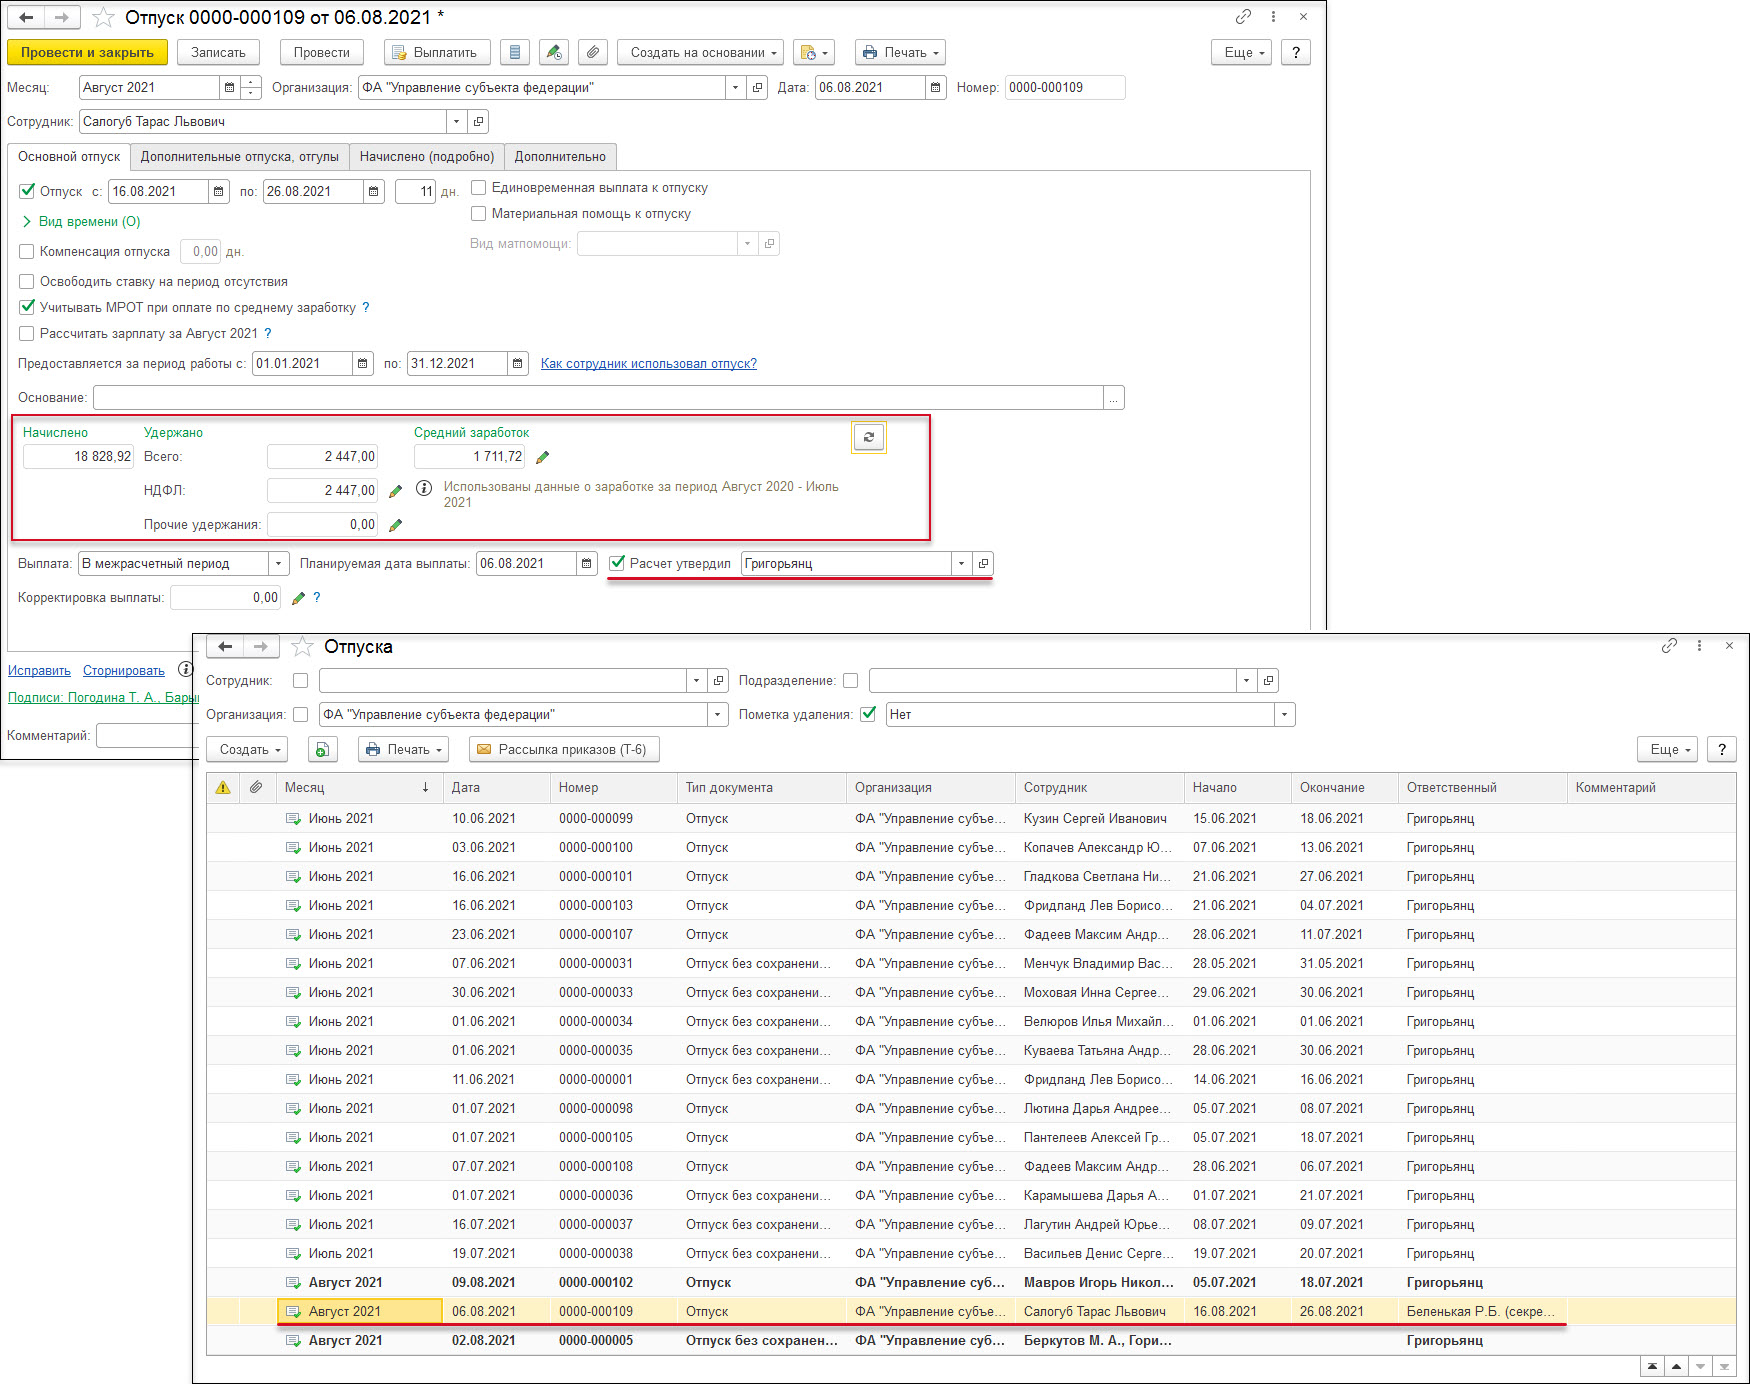This screenshot has height=1384, width=1750.
Task: Add Отпуск document to favorites star
Action: (x=103, y=17)
